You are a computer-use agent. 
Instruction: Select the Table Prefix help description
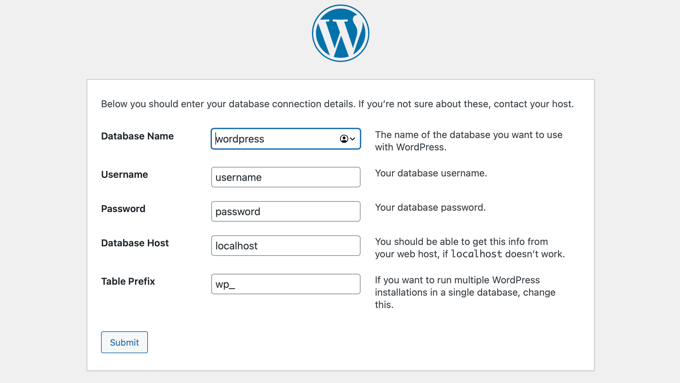click(x=465, y=292)
